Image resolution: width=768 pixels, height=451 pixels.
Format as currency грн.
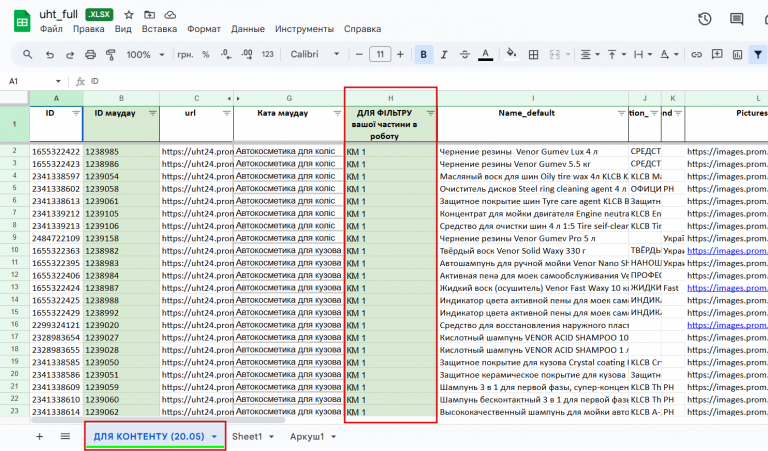tap(185, 54)
